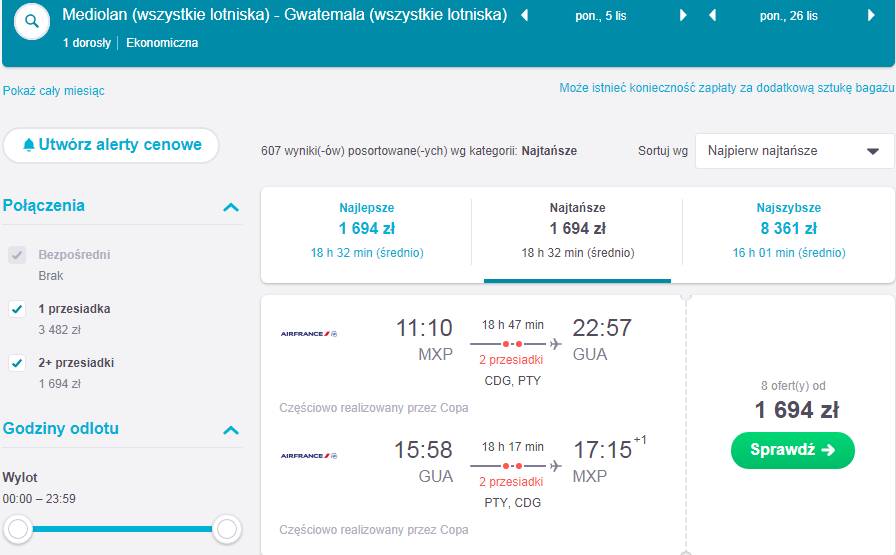This screenshot has width=896, height=555.
Task: Go to next return date after 26 lis
Action: [871, 15]
